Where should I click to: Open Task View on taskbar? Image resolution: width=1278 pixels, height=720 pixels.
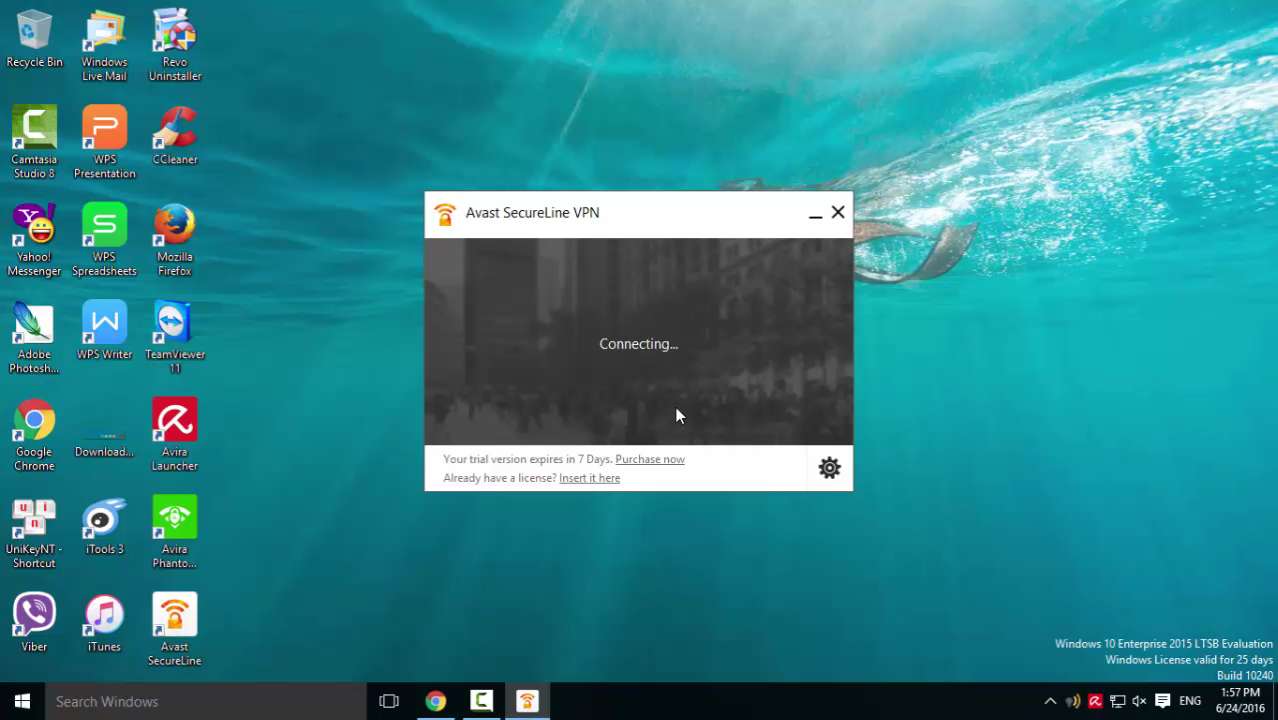[x=389, y=701]
